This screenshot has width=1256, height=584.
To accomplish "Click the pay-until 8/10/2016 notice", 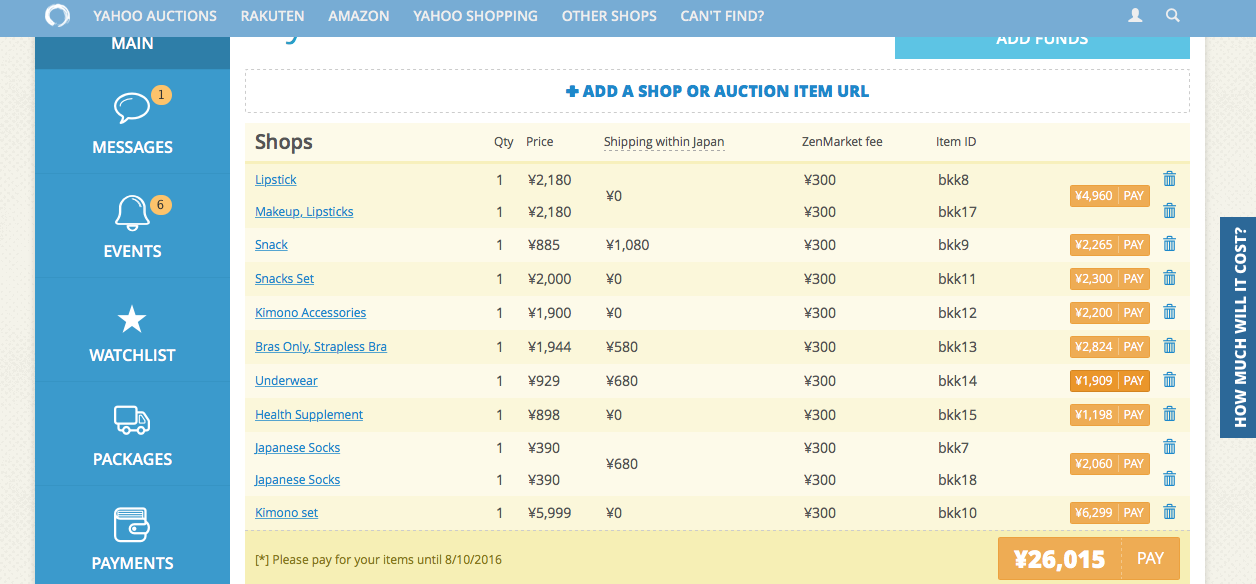I will tap(379, 559).
